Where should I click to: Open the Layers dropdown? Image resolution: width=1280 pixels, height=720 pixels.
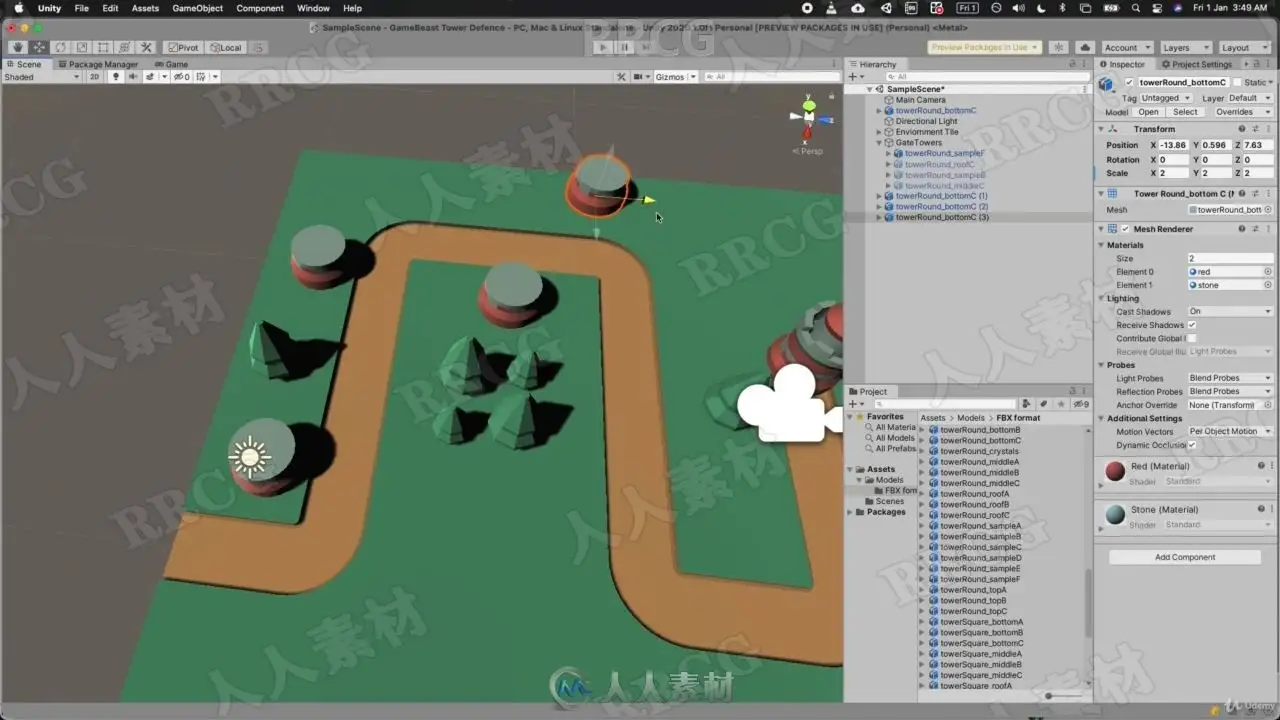point(1185,47)
